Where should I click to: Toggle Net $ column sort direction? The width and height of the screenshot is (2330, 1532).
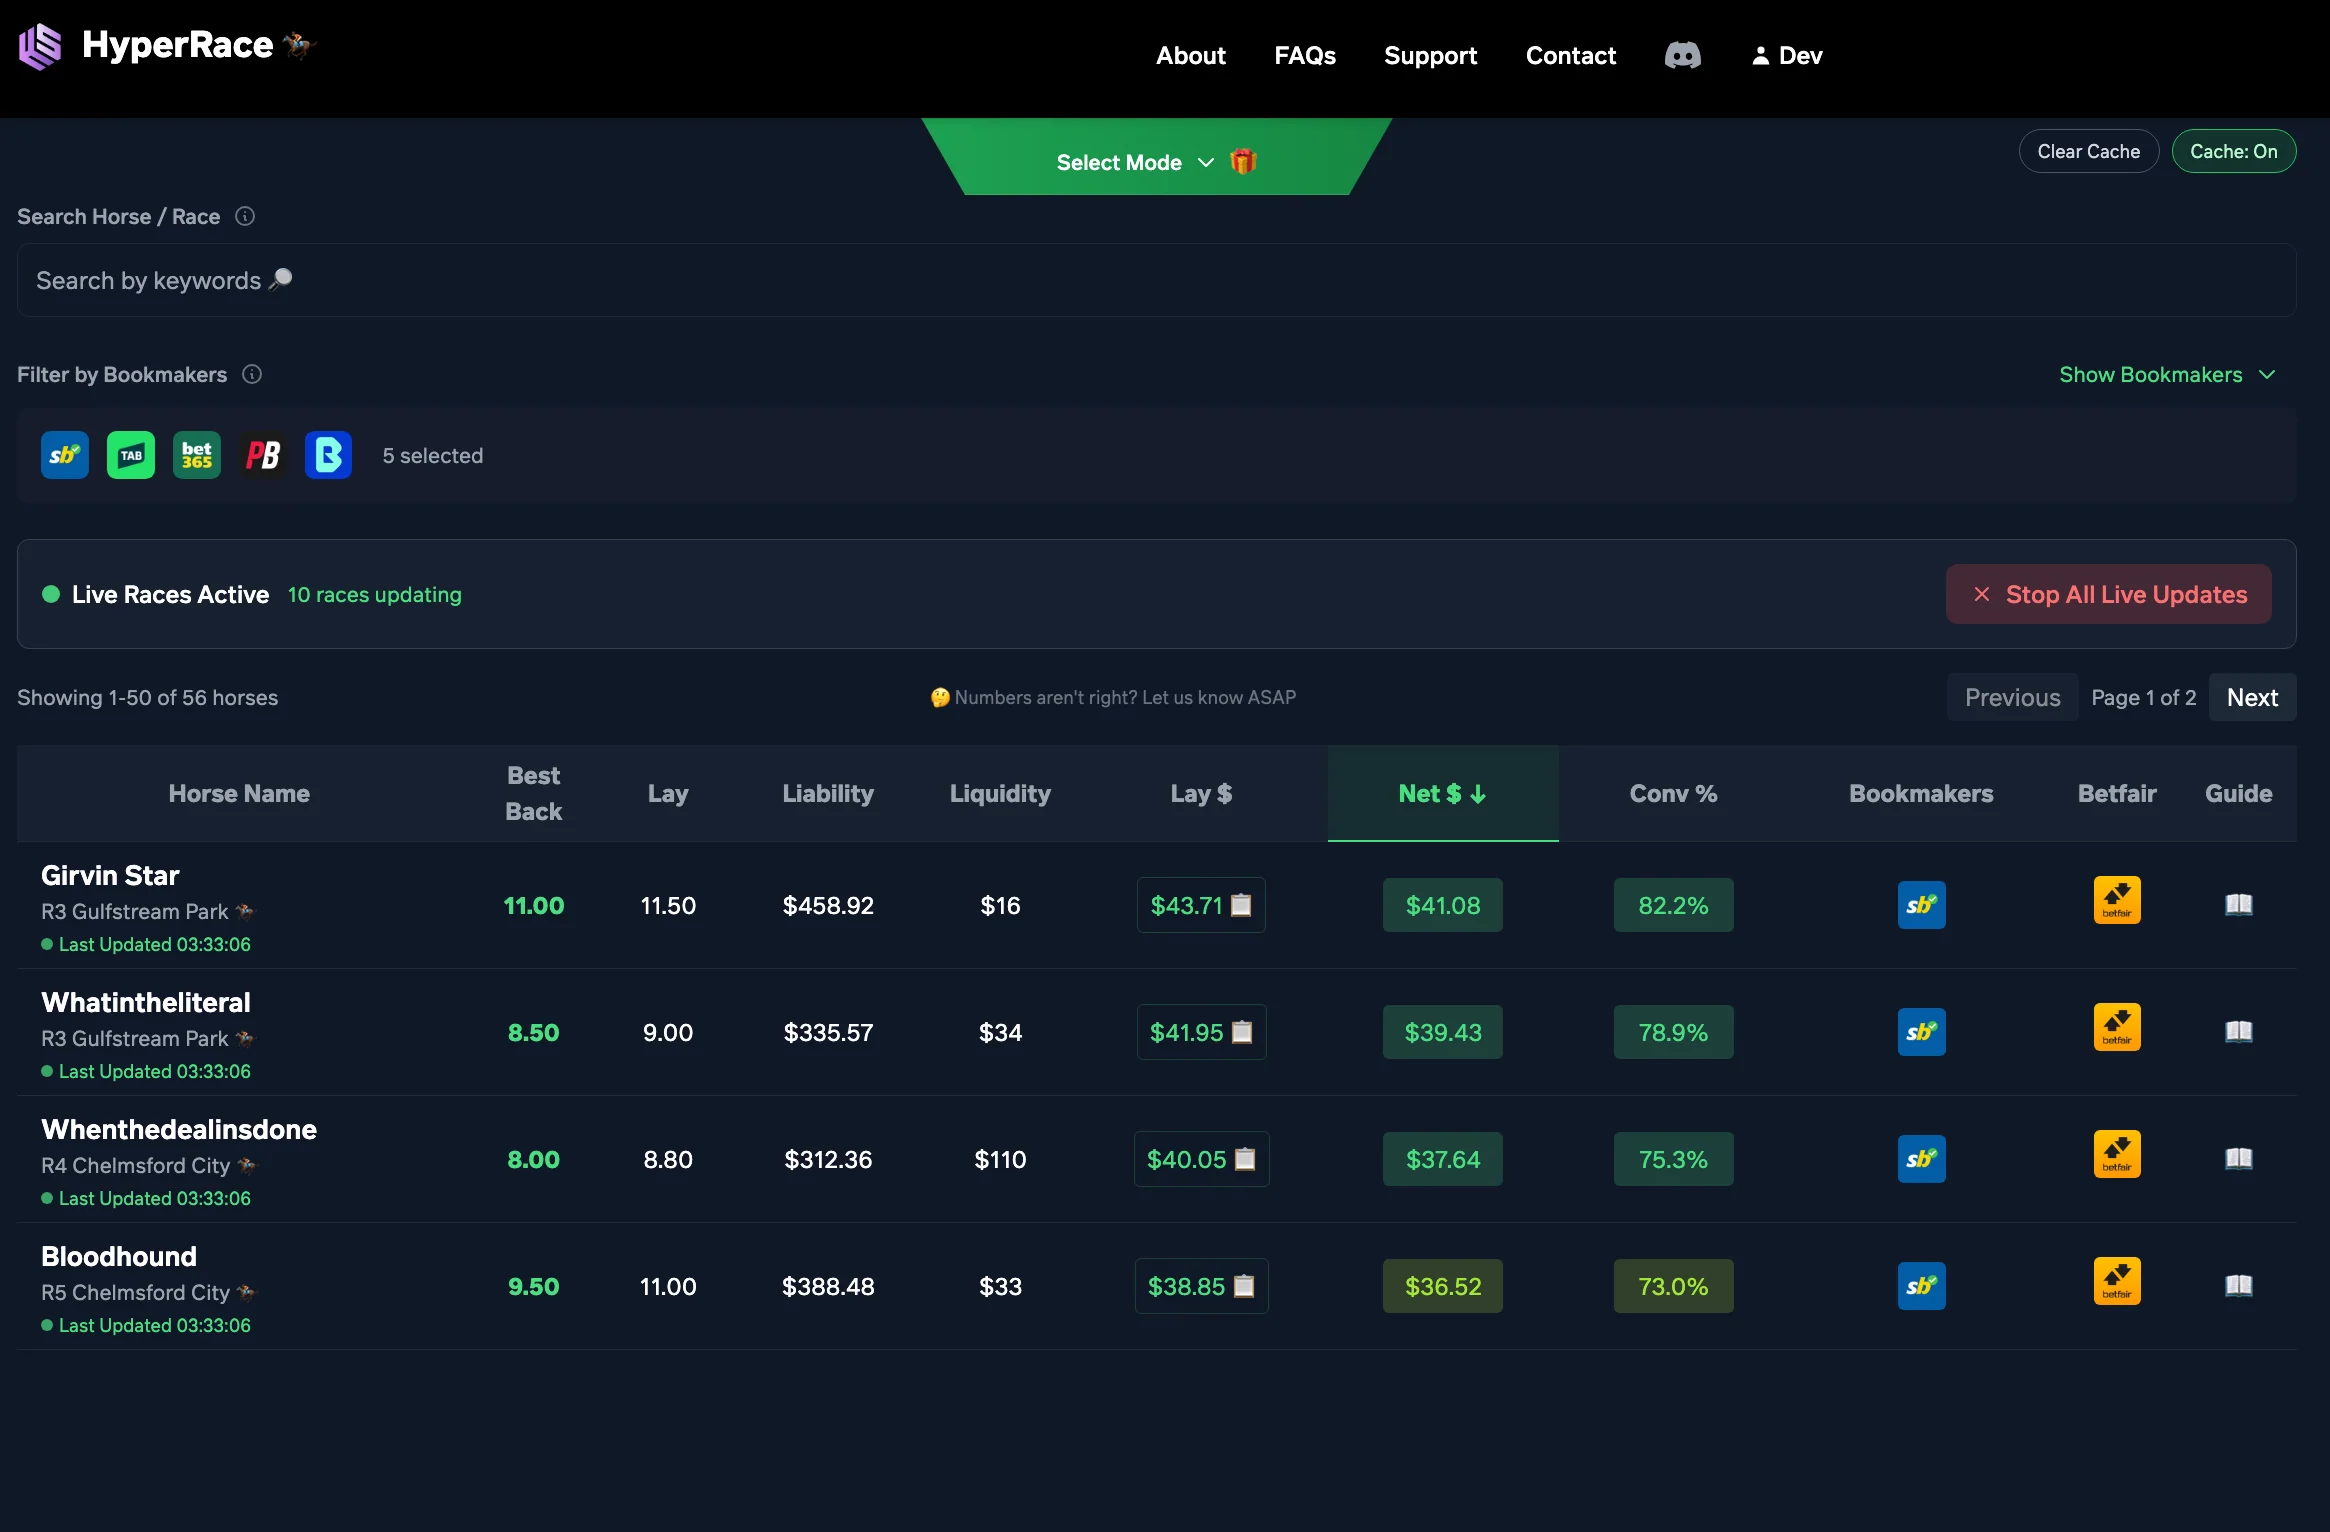click(x=1442, y=793)
